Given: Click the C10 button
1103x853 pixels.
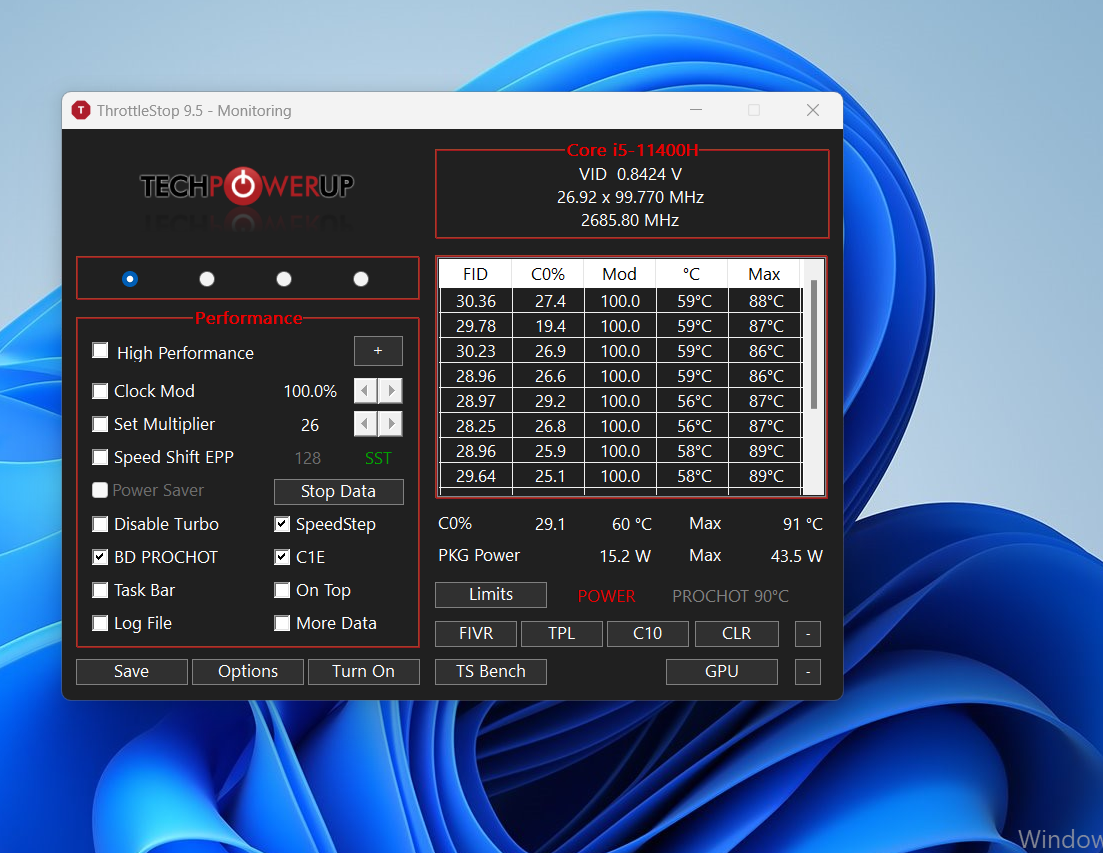Looking at the screenshot, I should click(647, 634).
